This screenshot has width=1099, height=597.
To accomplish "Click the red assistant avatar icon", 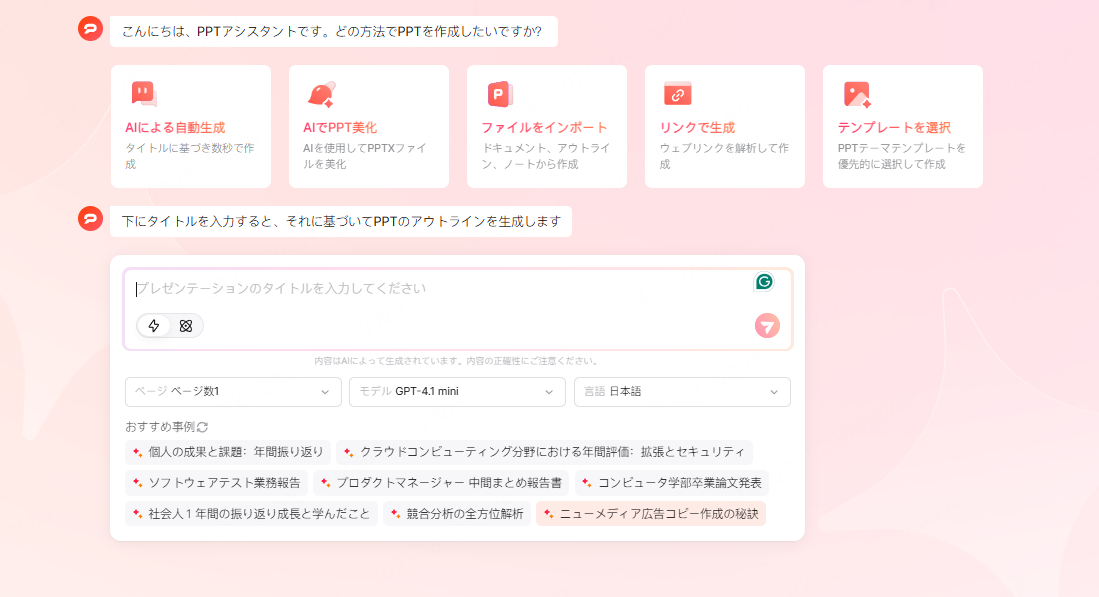I will tap(90, 29).
